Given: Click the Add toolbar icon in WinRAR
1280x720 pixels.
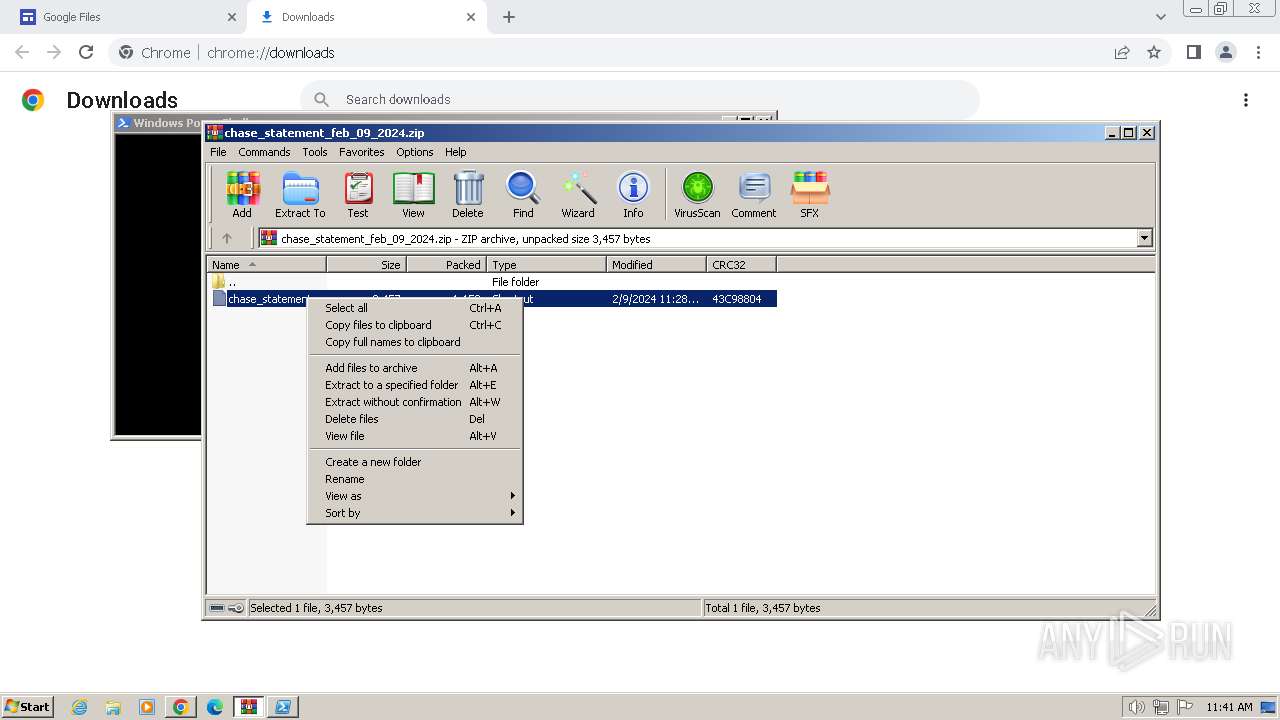Looking at the screenshot, I should click(242, 194).
